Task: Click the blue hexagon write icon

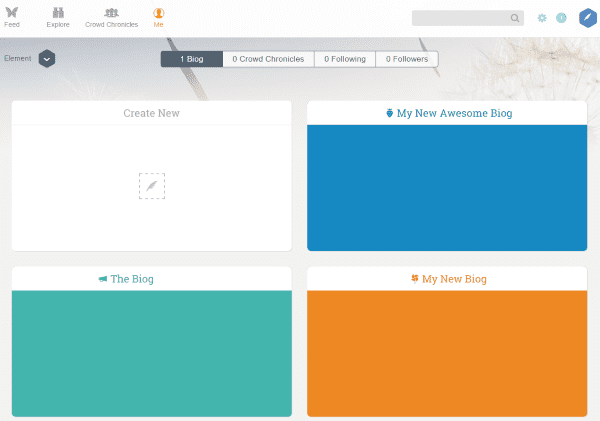Action: (587, 17)
